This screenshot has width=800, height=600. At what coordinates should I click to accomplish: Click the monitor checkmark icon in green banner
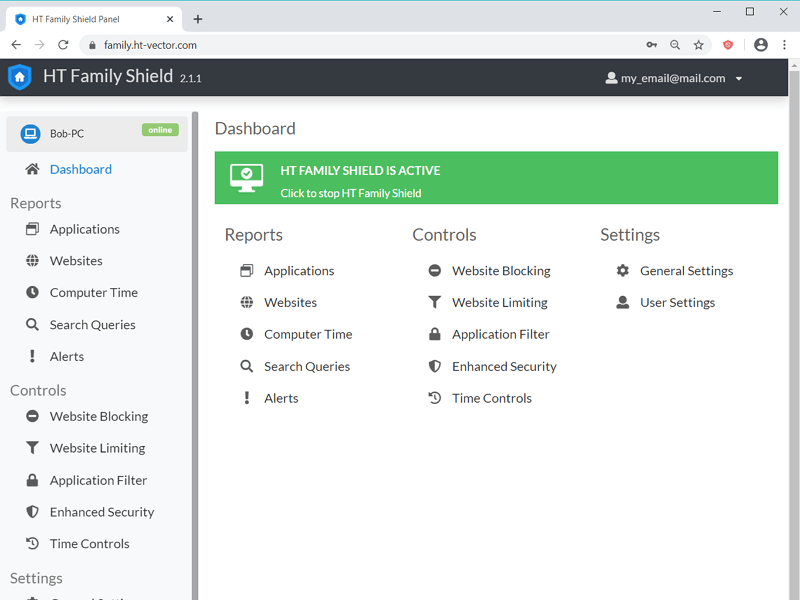[246, 178]
